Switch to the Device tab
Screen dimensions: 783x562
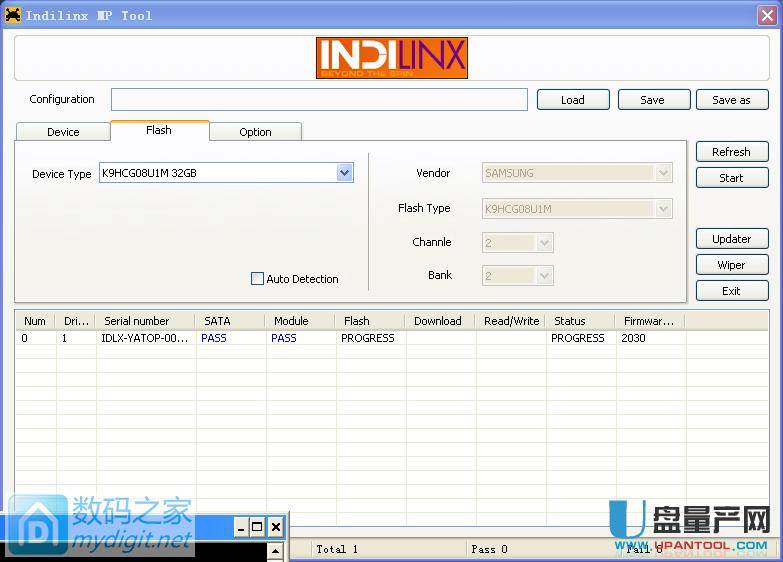click(x=63, y=132)
